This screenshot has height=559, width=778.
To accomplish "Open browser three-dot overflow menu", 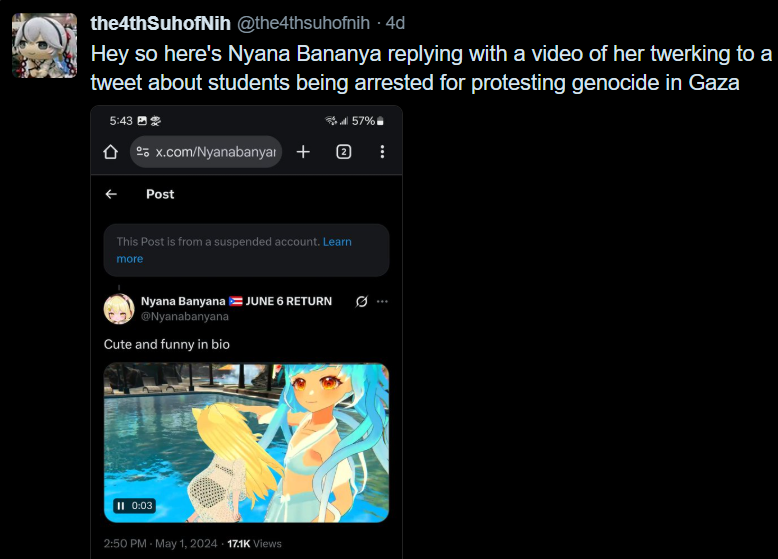I will pos(382,152).
